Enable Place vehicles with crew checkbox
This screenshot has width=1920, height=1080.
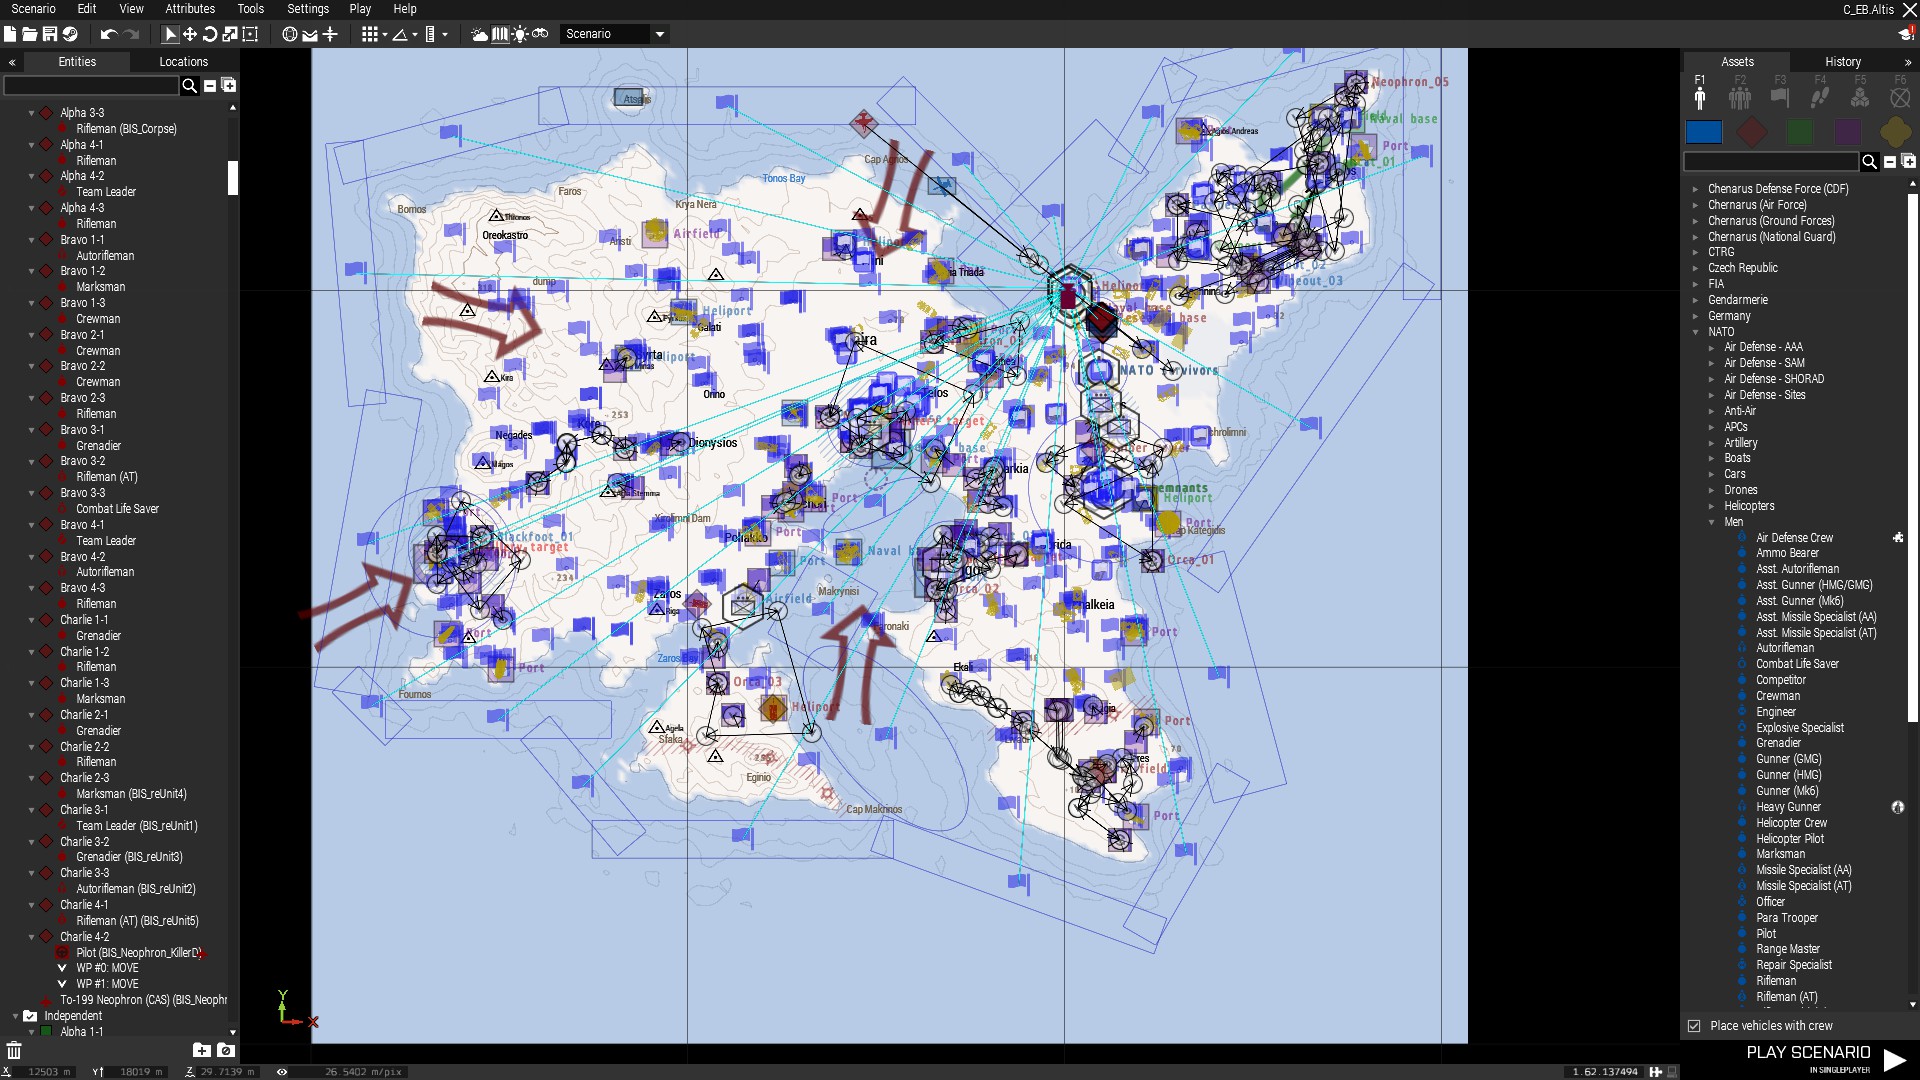(x=1694, y=1026)
